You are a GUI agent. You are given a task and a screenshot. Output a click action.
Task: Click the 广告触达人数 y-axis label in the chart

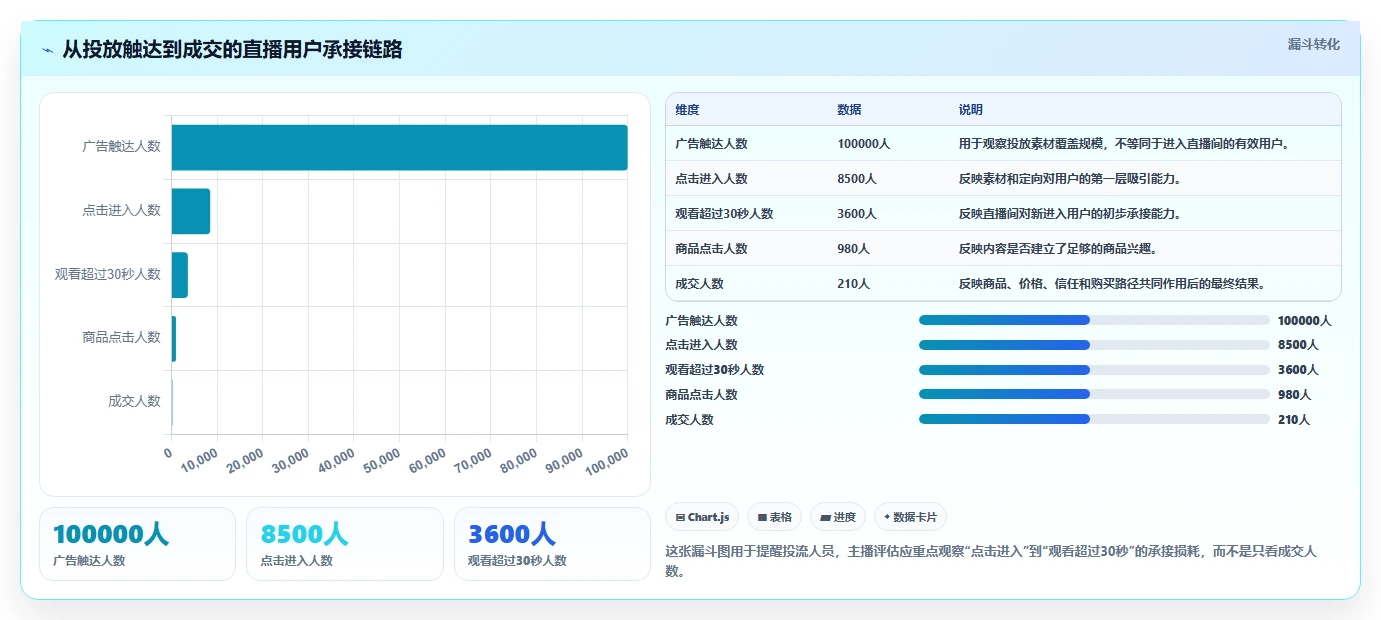(x=121, y=146)
